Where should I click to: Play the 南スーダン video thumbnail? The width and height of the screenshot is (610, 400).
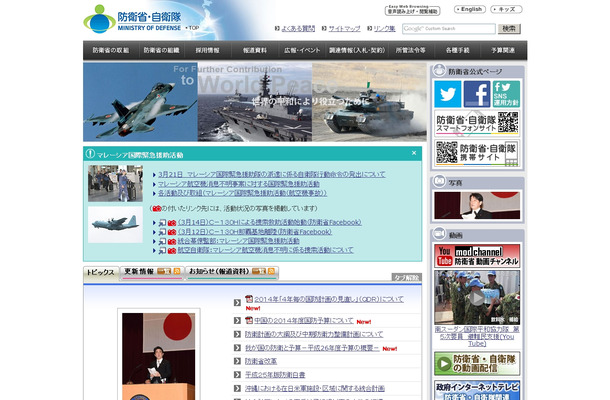(x=477, y=298)
